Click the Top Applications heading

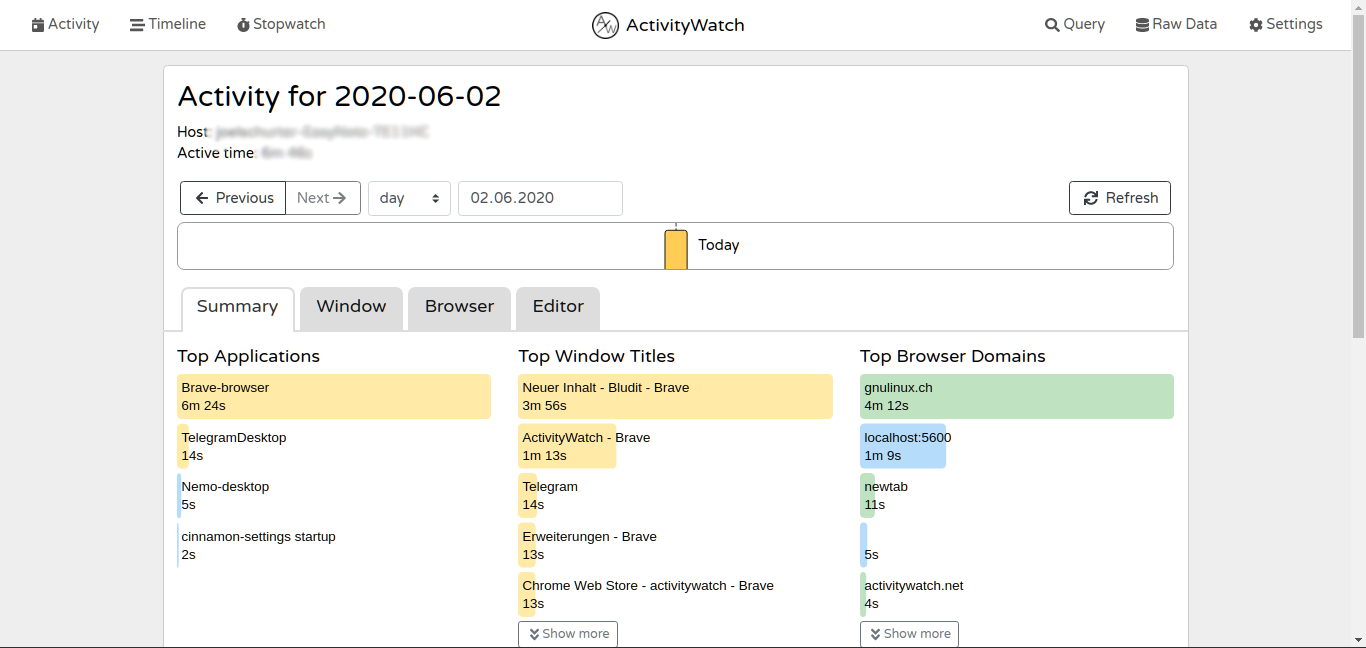[x=248, y=356]
